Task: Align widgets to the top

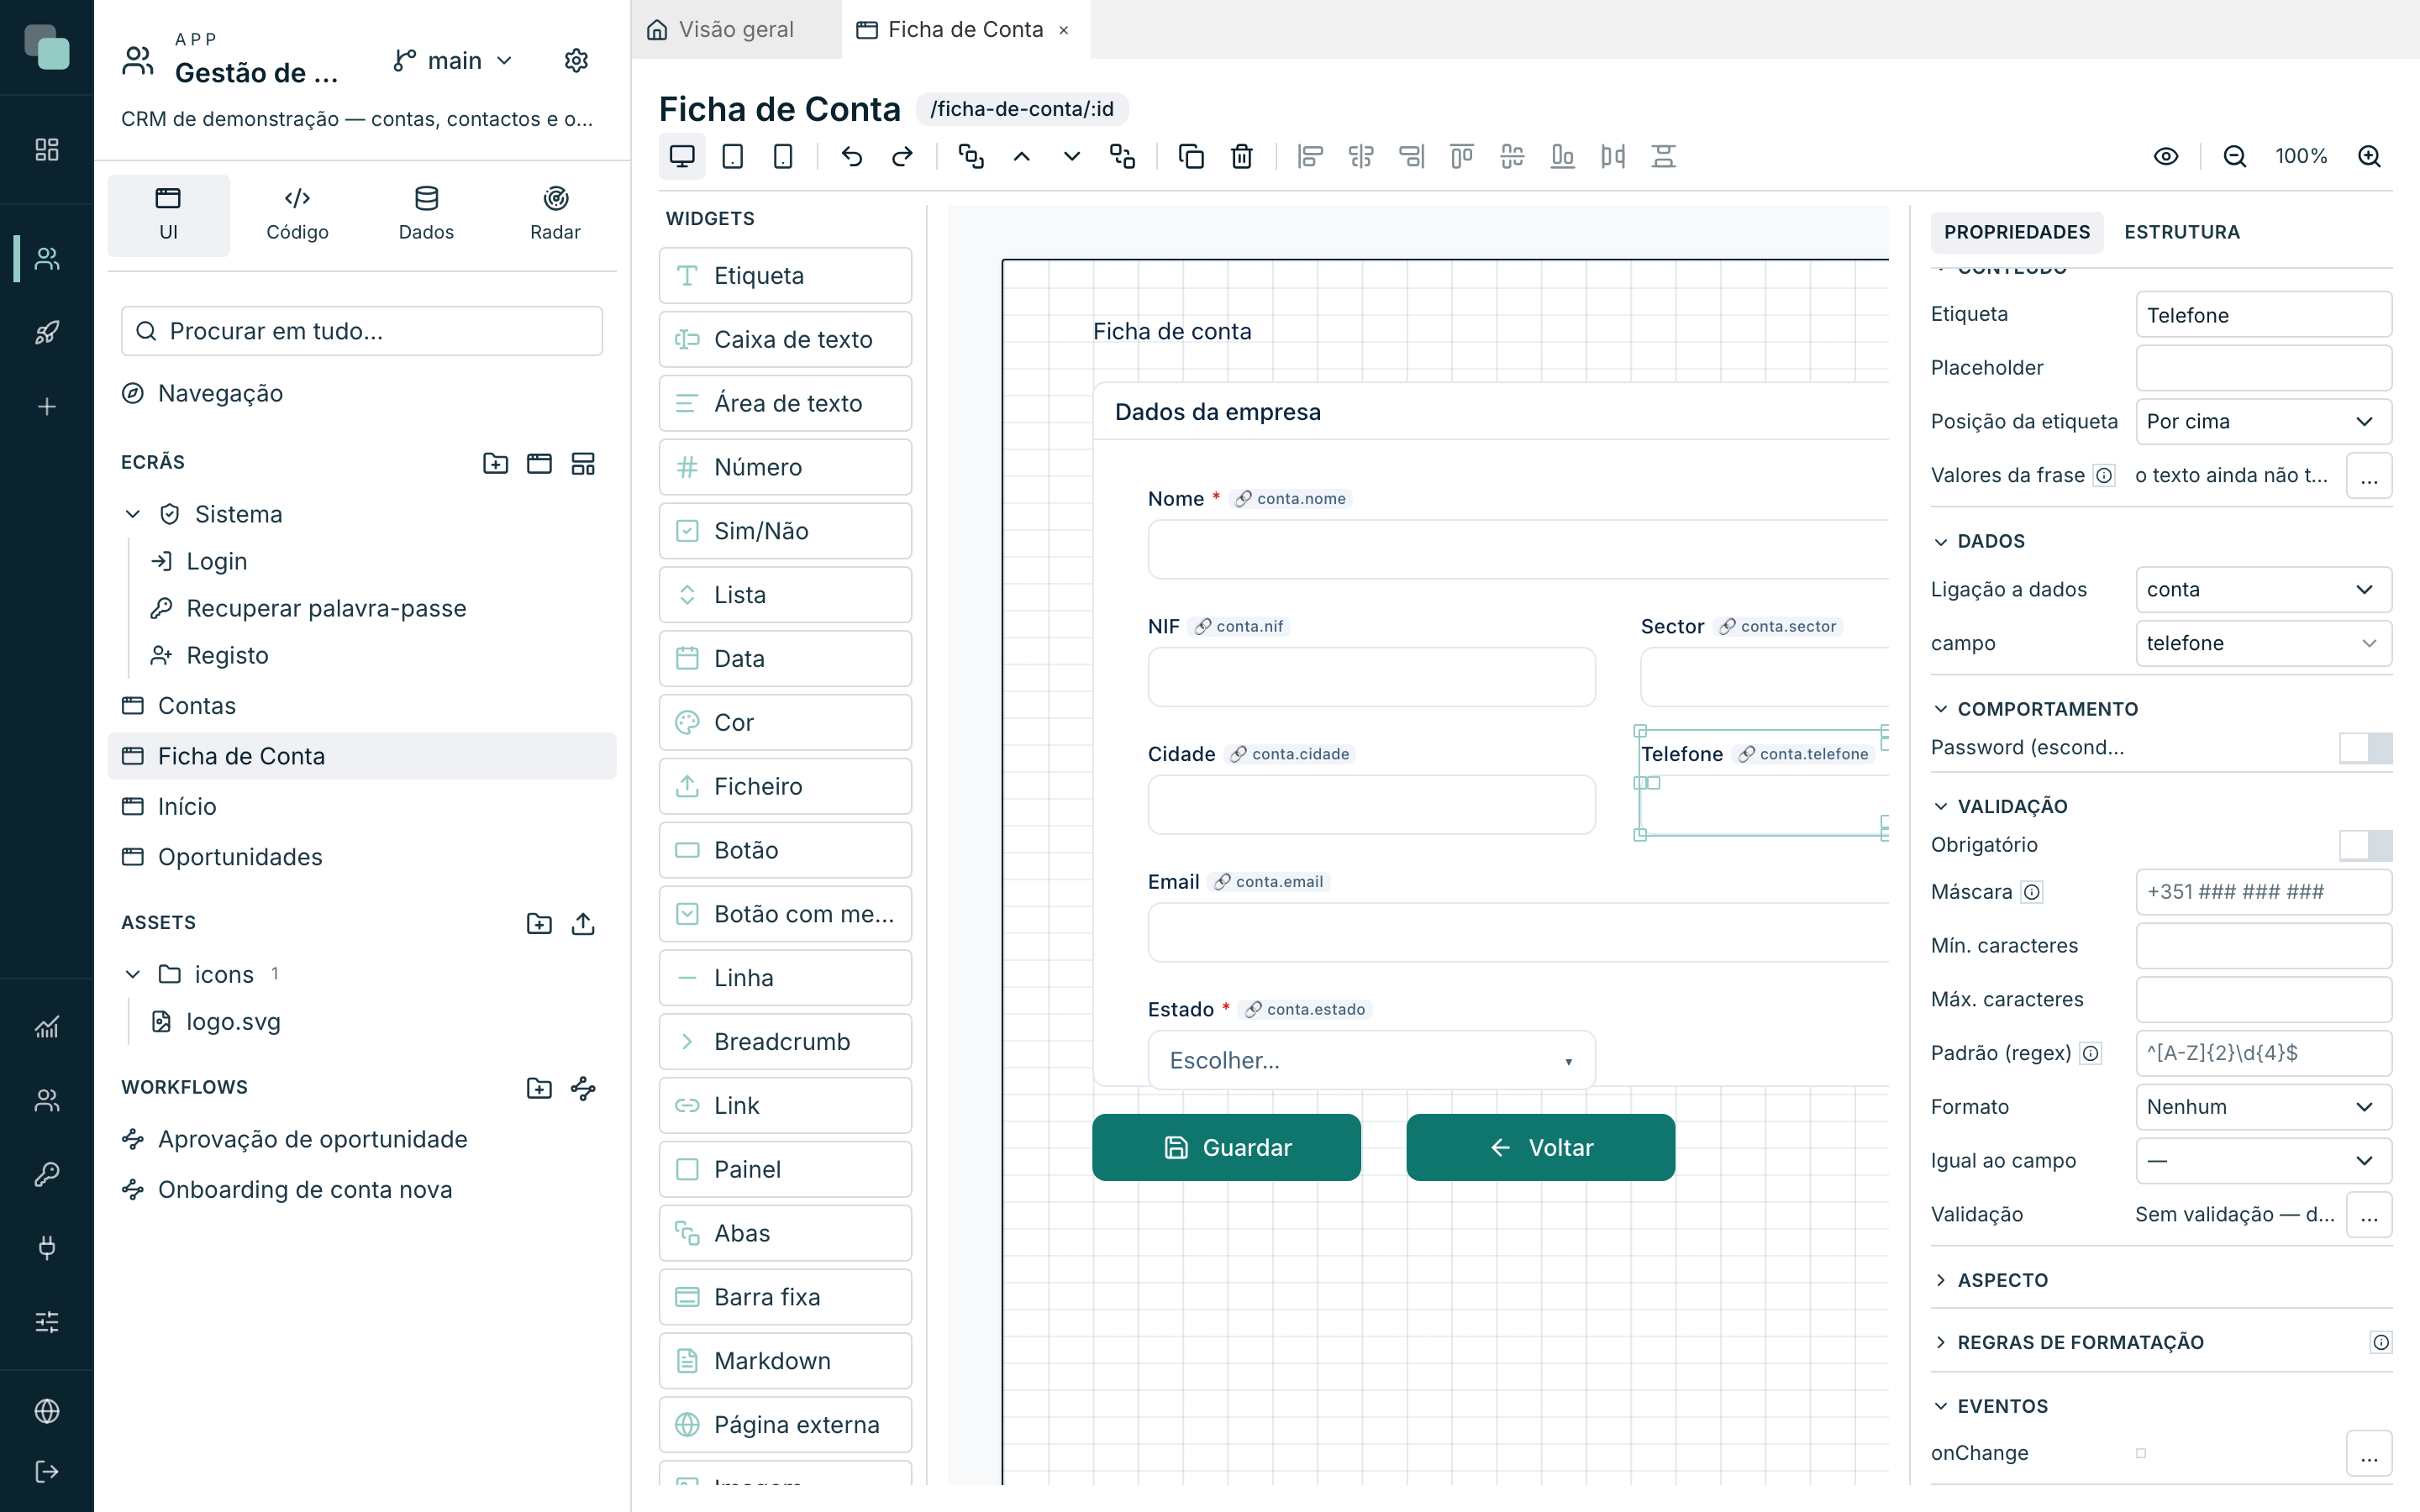Action: [x=1462, y=156]
